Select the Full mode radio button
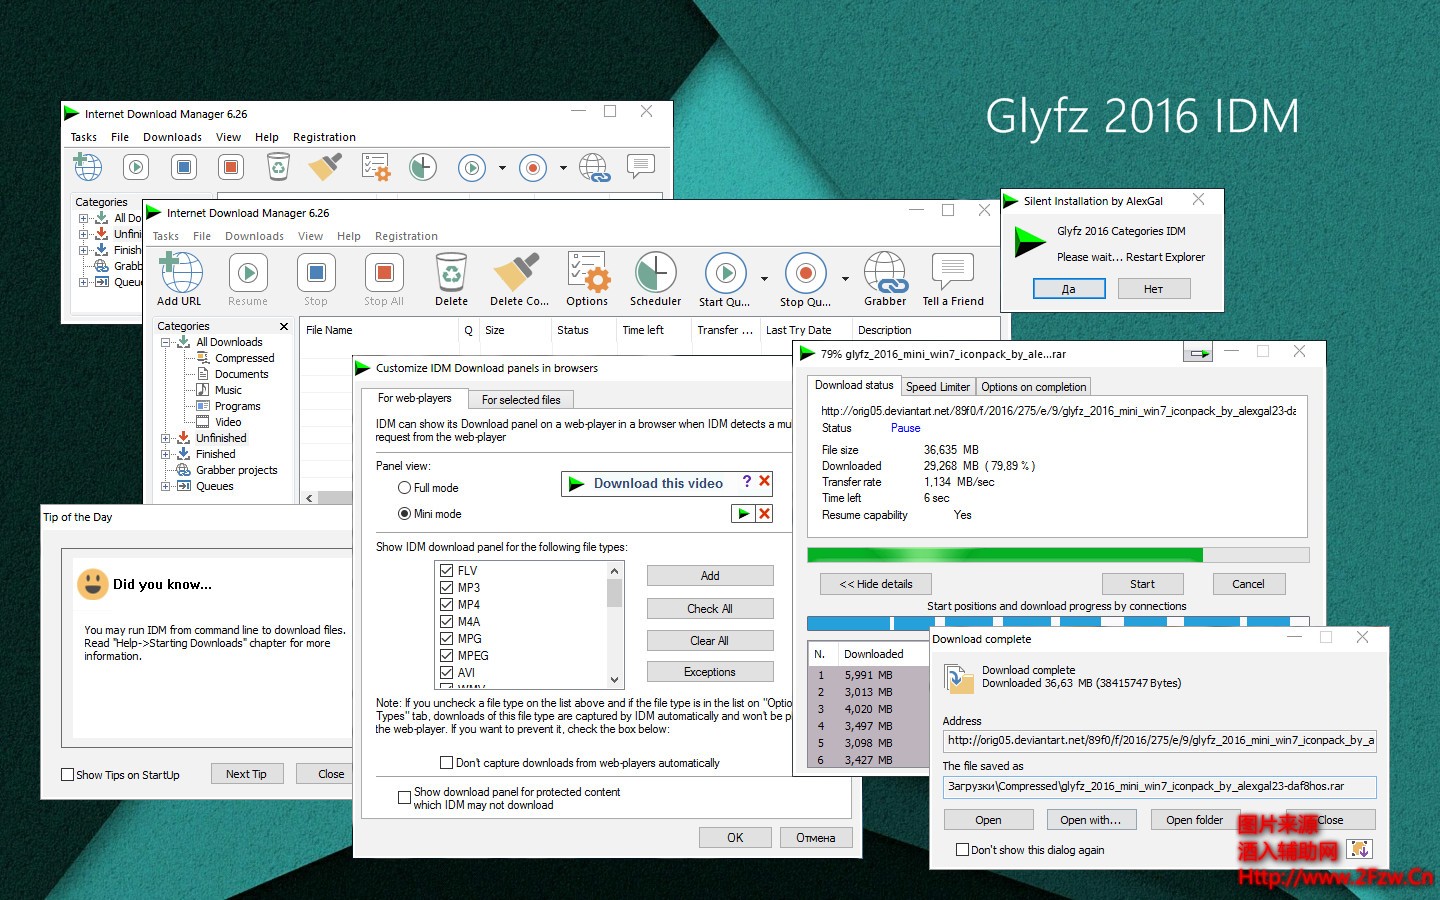Image resolution: width=1440 pixels, height=900 pixels. [x=403, y=487]
